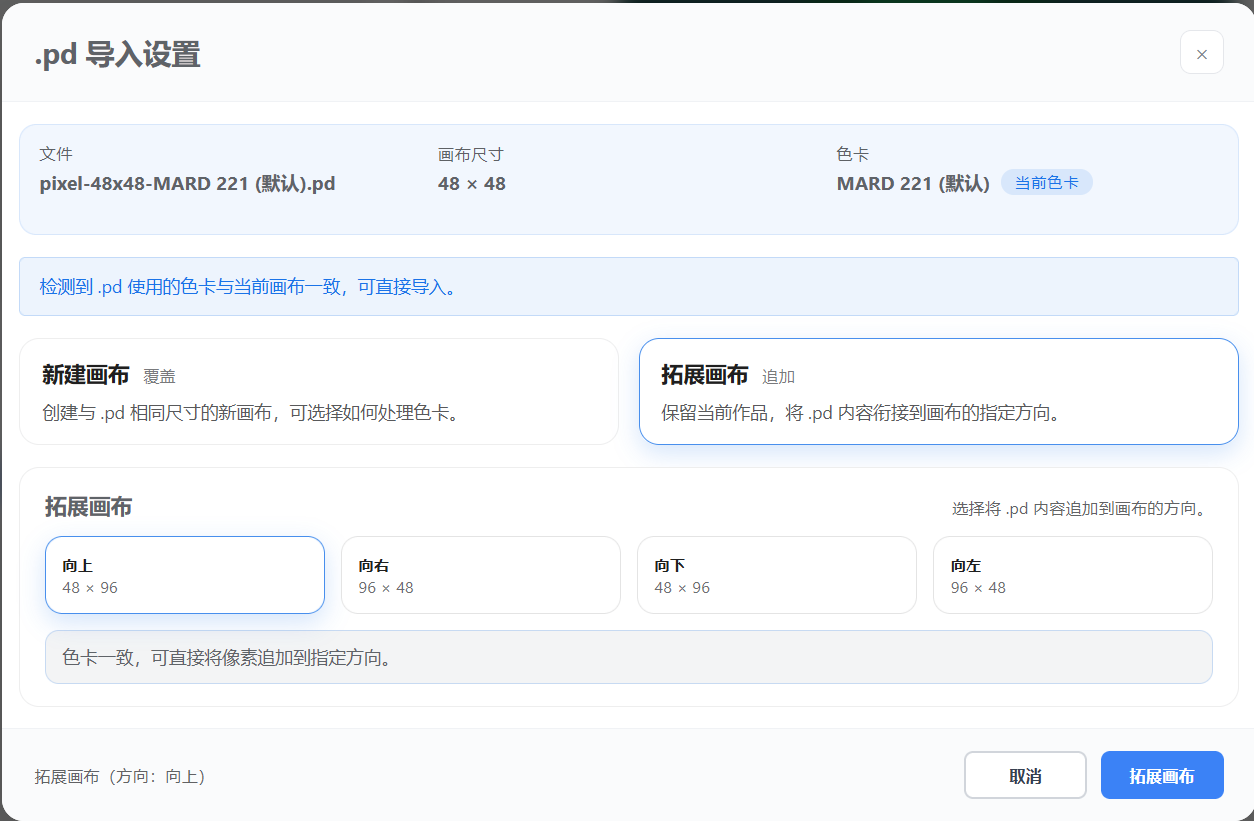Click the 当前色卡 badge
The width and height of the screenshot is (1254, 821).
[1046, 183]
